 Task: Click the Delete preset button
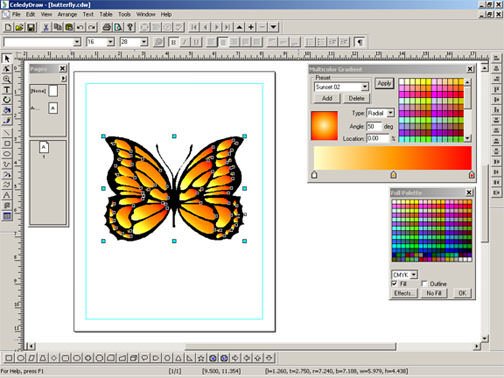coord(356,98)
